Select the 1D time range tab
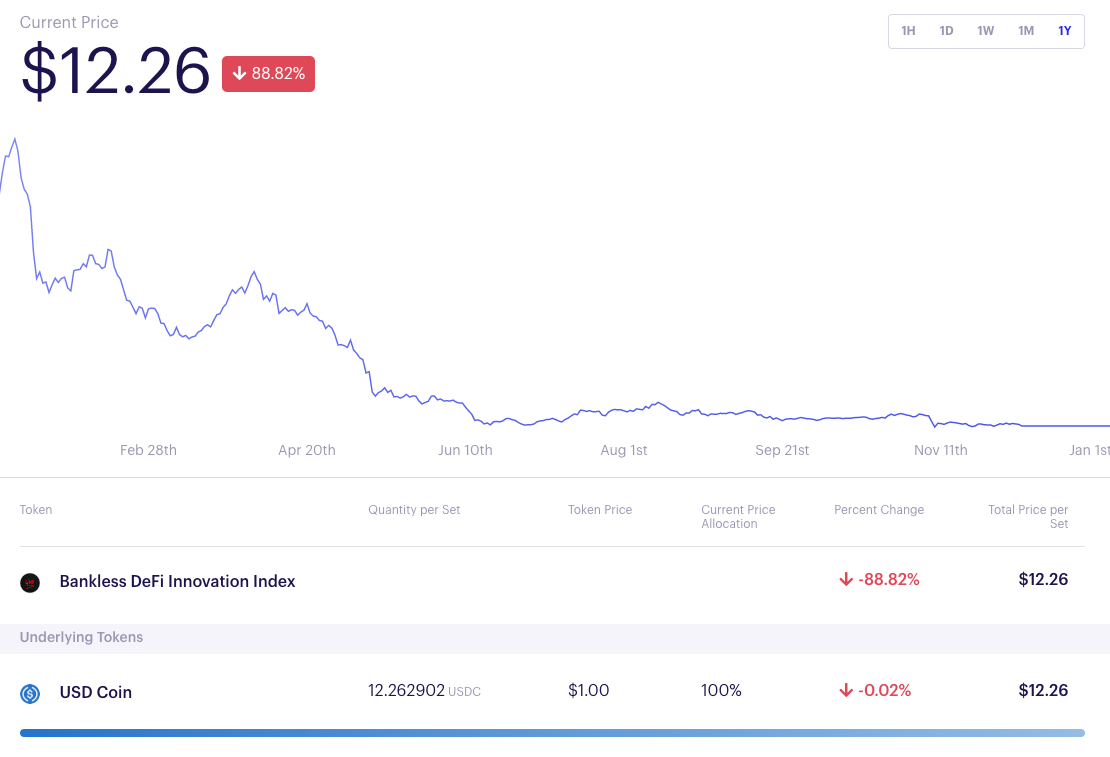 click(946, 30)
